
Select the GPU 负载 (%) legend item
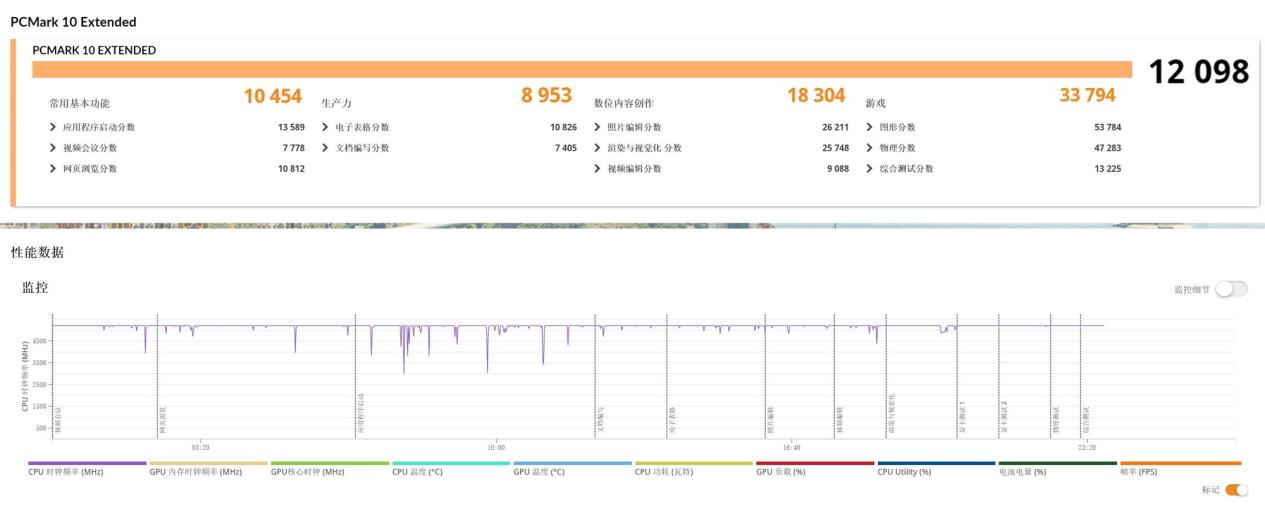pos(781,472)
